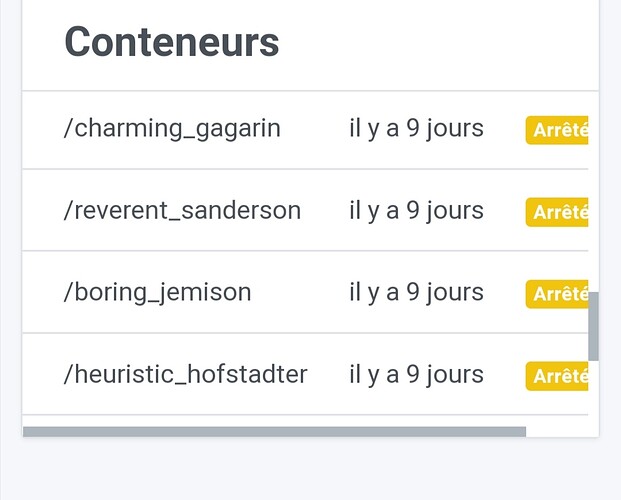Click the creation time of charming_gagarin
Screen dimensions: 621x500
click(416, 129)
